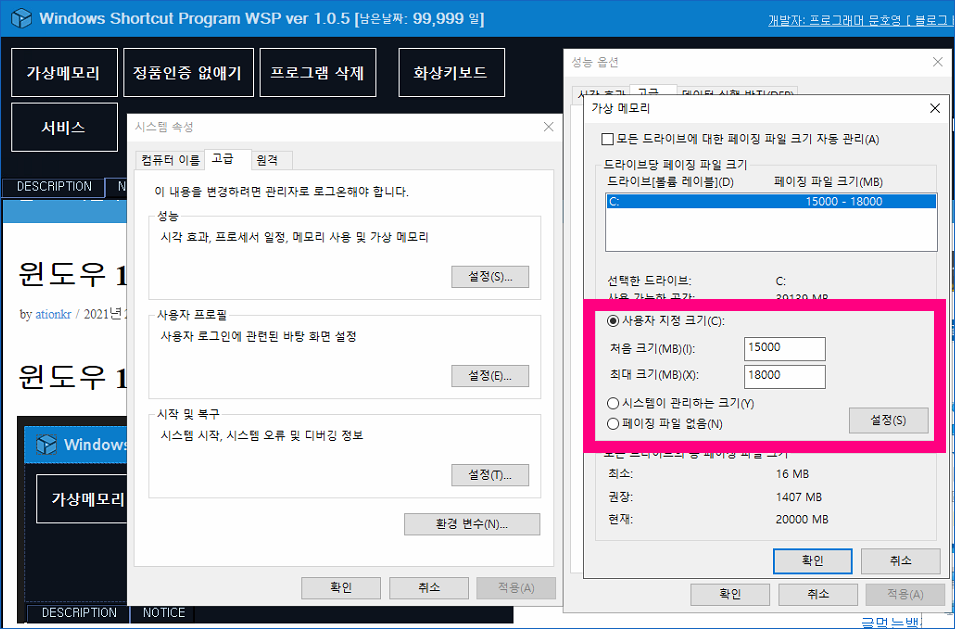Viewport: 955px width, 629px height.
Task: Click the 가상메모리 button in the embedded lower image
Action: click(x=82, y=499)
